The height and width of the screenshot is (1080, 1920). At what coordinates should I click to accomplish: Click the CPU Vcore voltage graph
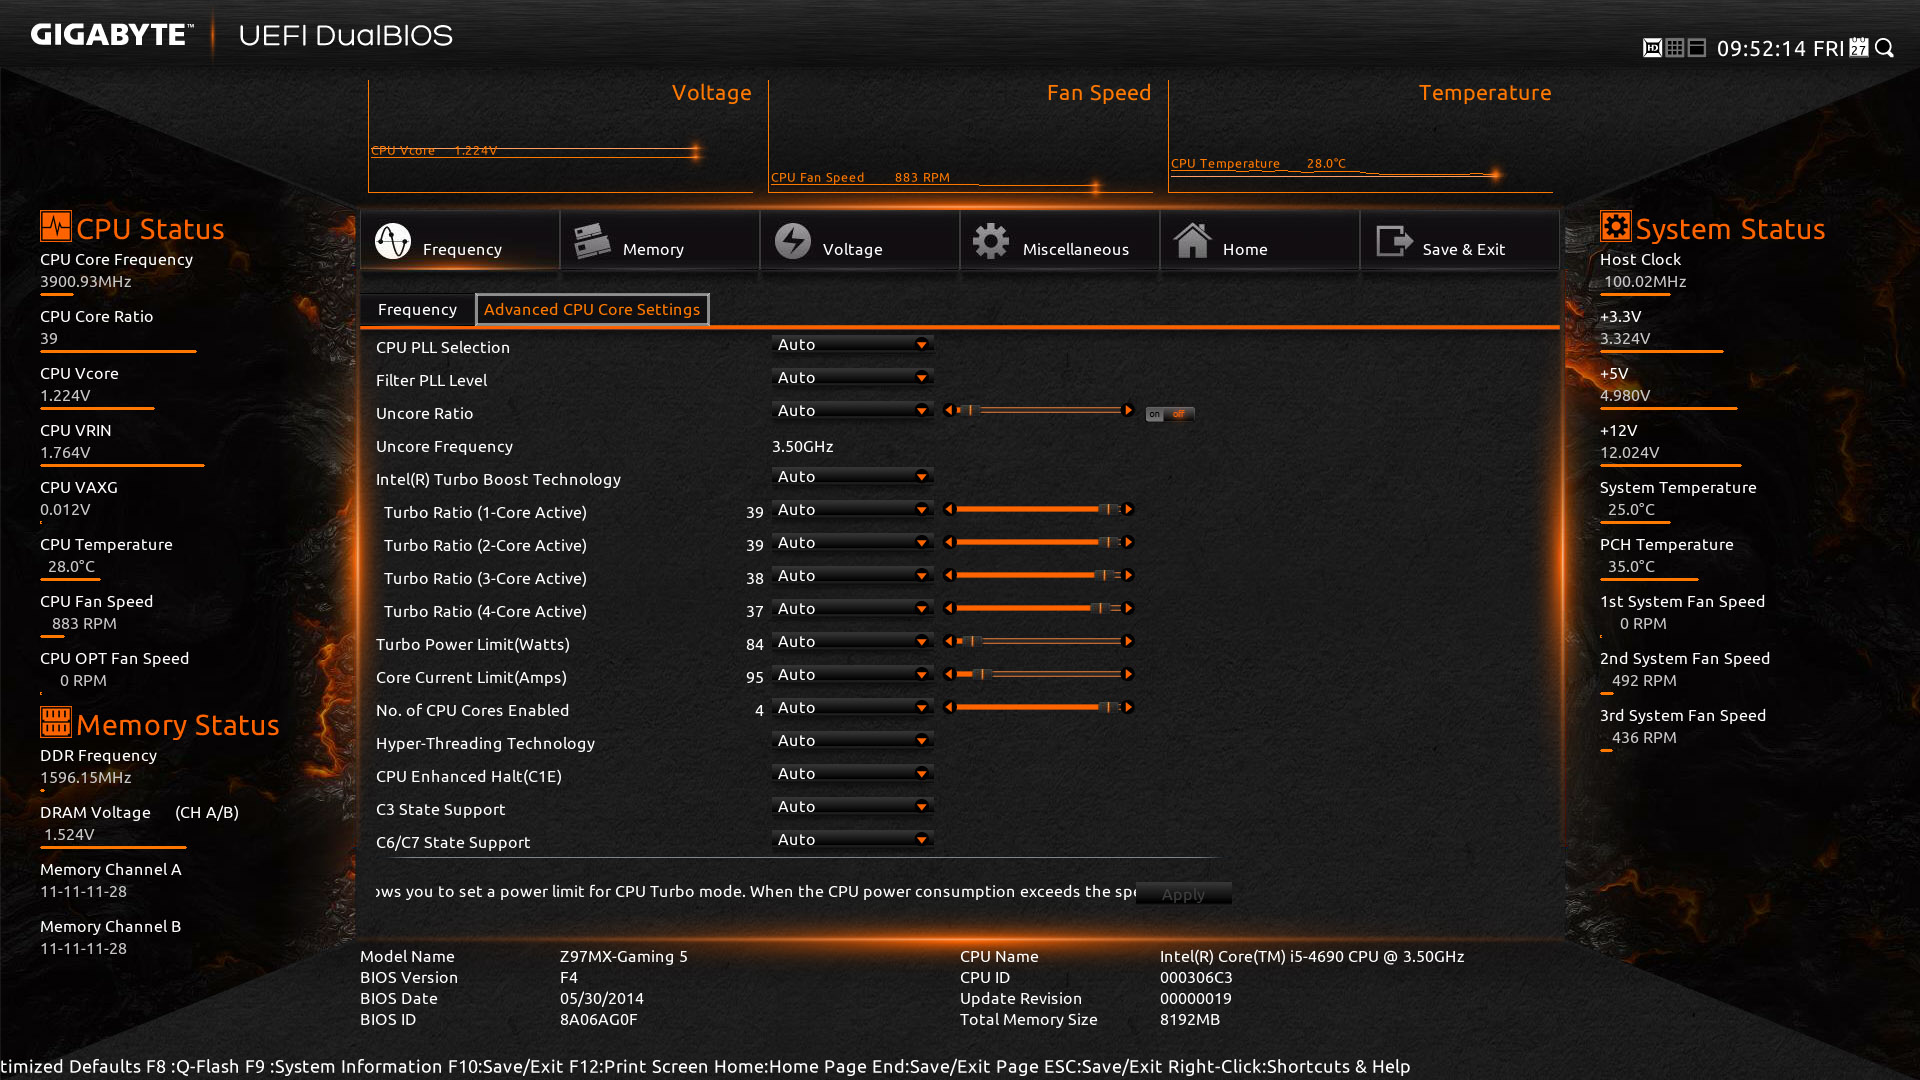560,136
